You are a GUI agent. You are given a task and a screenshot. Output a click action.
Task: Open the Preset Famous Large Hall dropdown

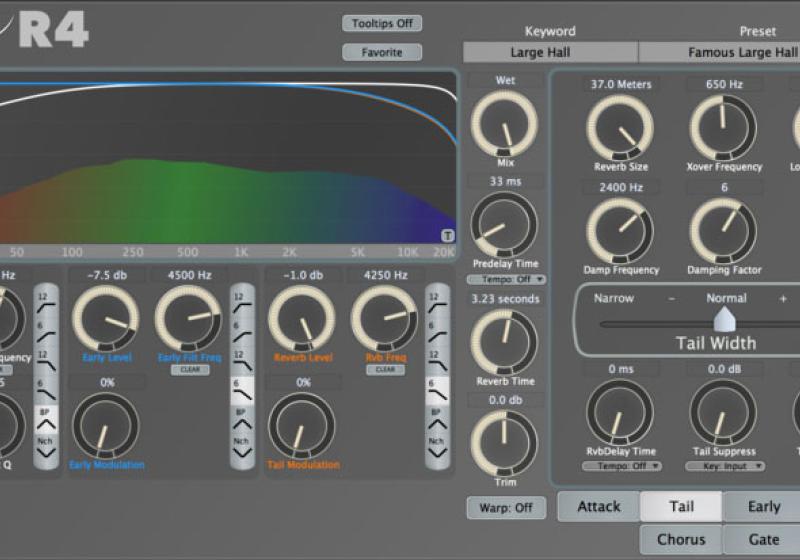(x=719, y=53)
